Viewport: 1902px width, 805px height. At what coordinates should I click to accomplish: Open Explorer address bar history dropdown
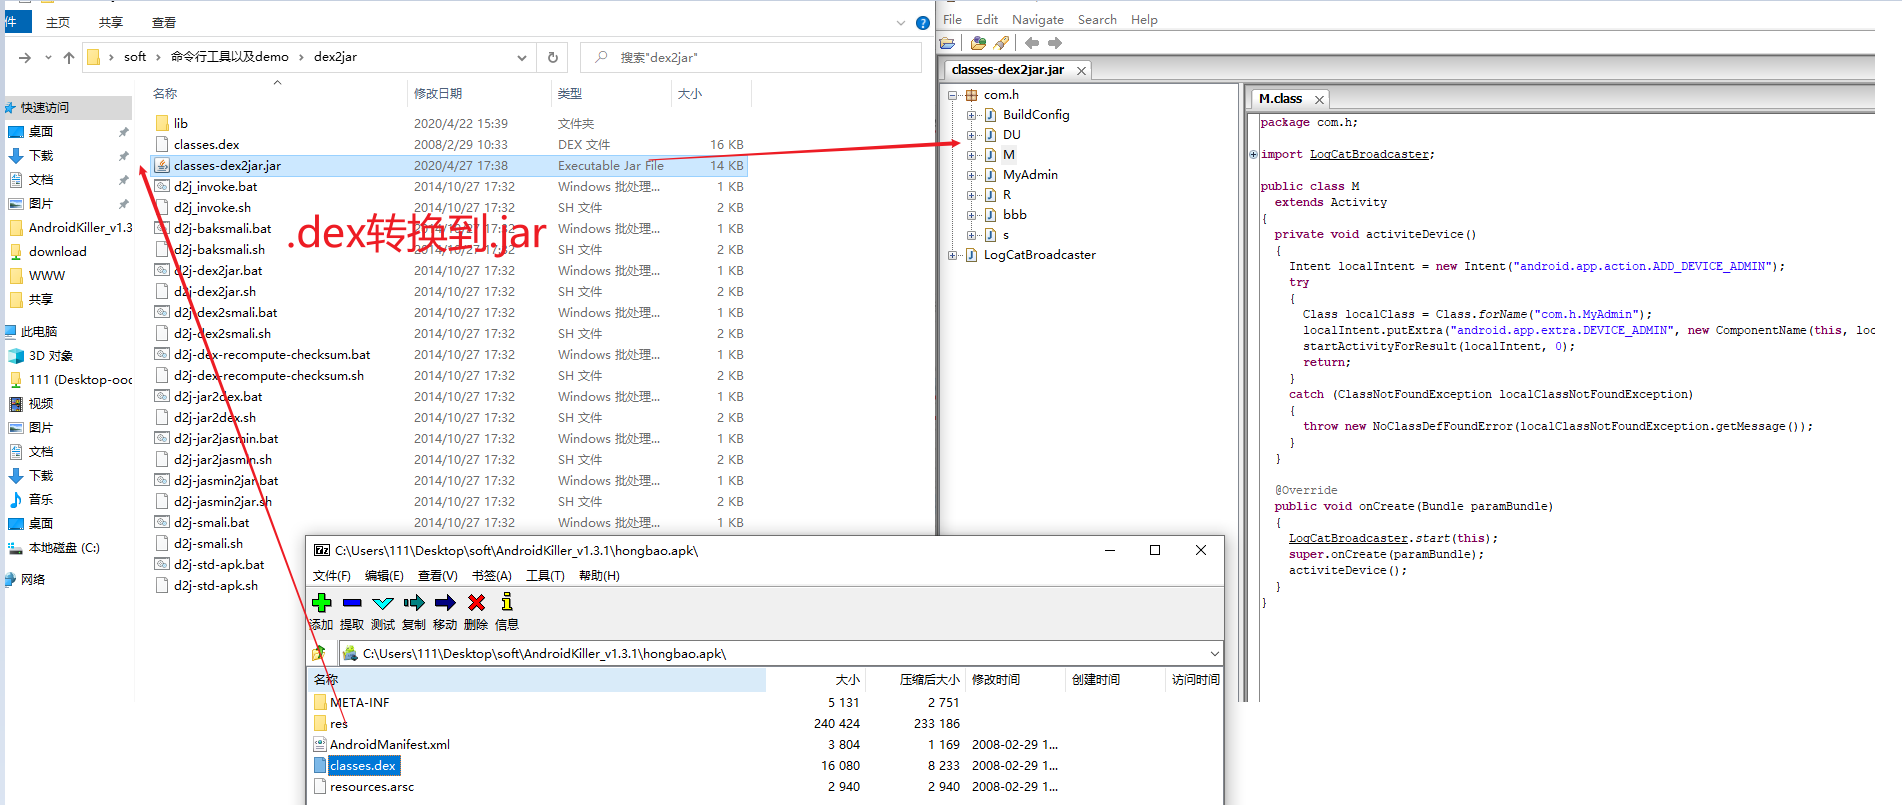tap(522, 57)
